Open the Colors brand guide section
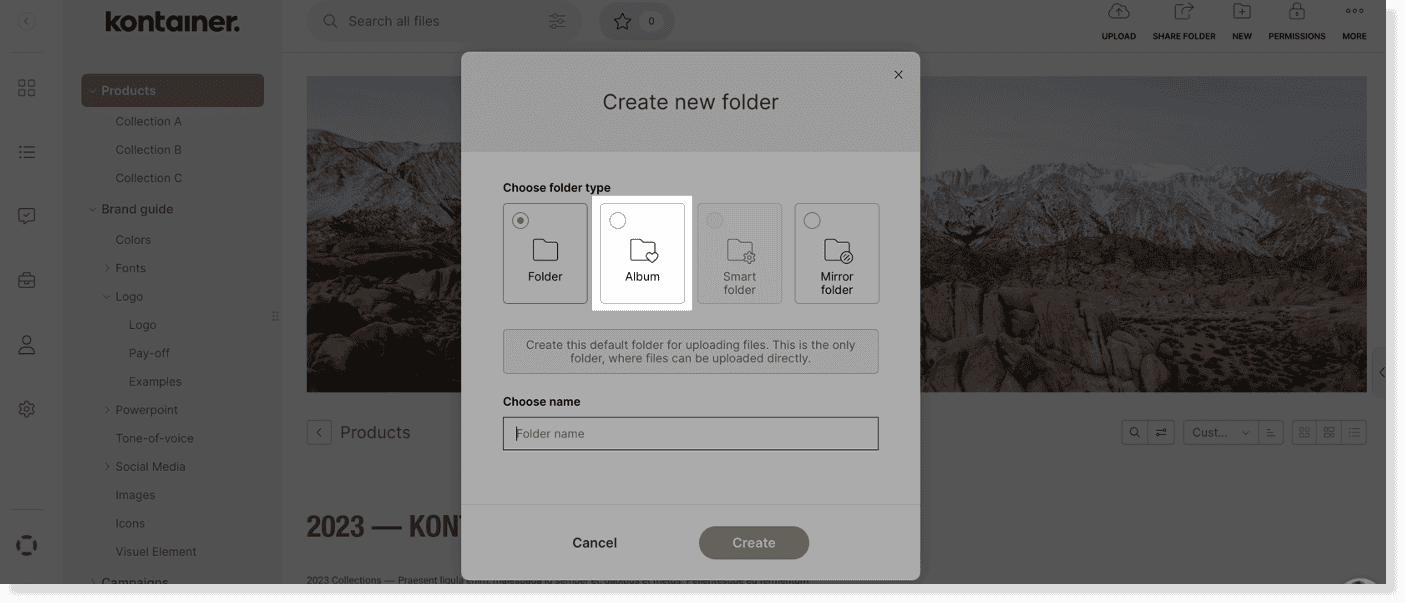The width and height of the screenshot is (1405, 603). click(x=133, y=239)
